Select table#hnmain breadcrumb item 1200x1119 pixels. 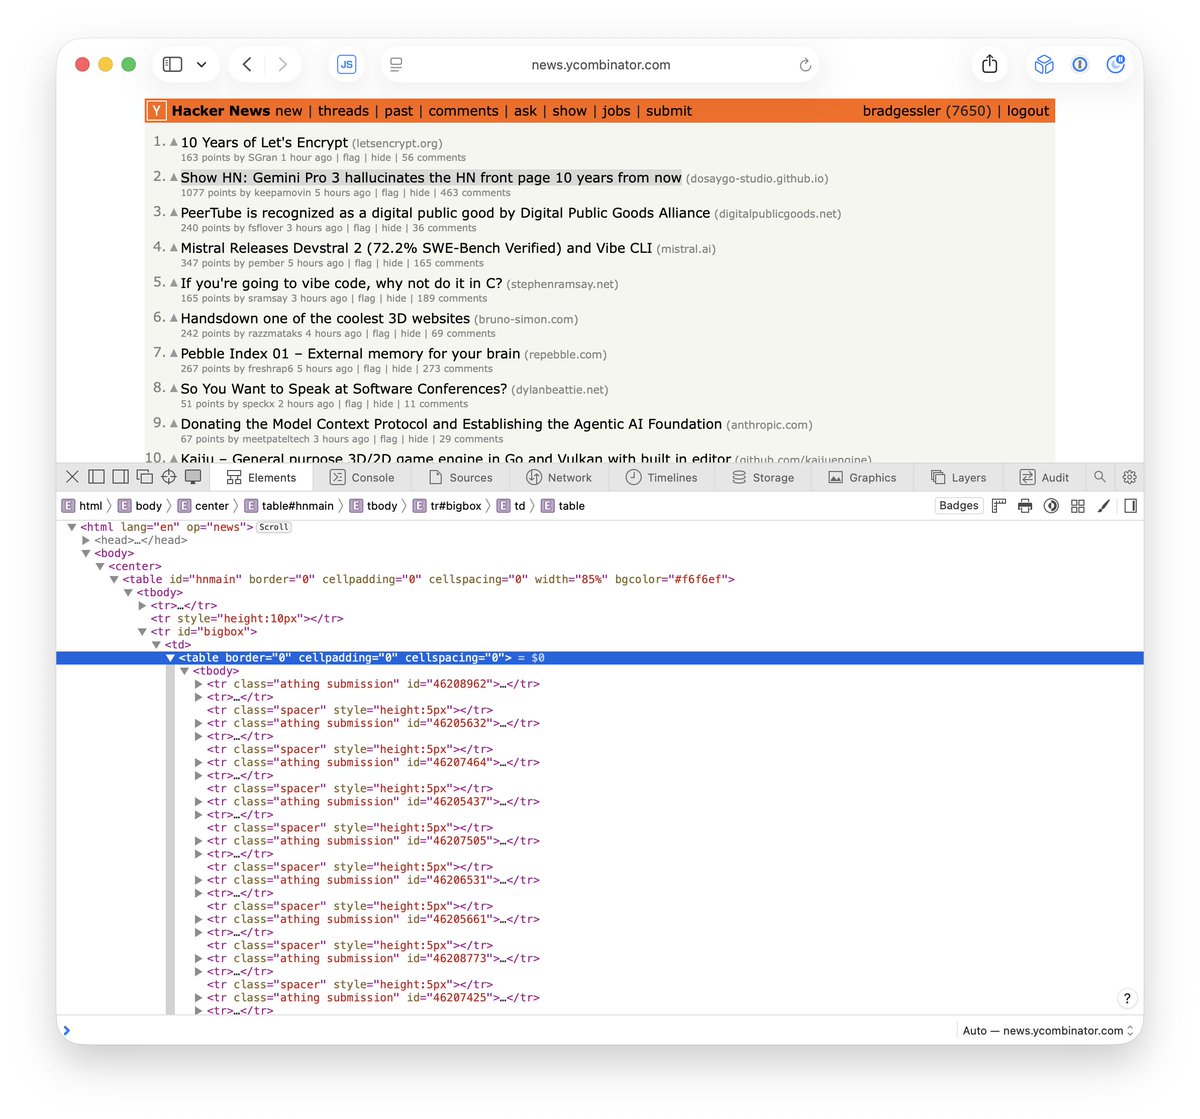[290, 506]
